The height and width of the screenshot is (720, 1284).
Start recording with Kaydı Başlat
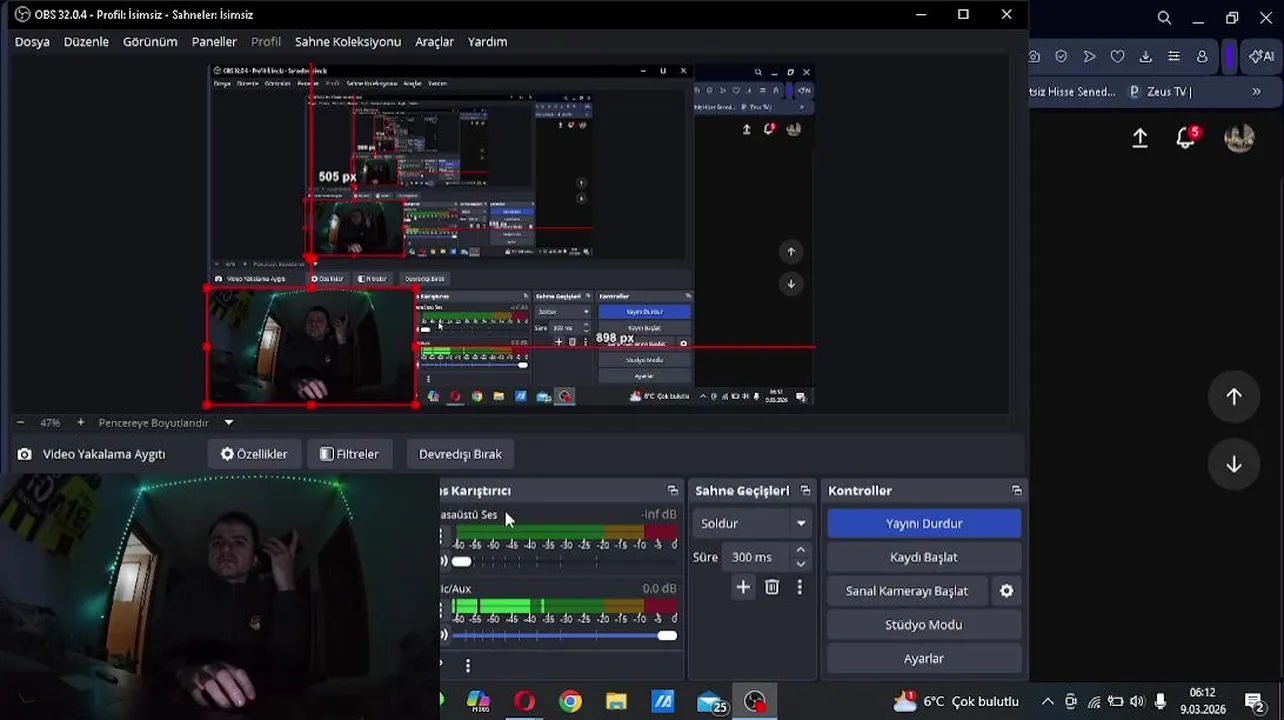click(x=924, y=557)
